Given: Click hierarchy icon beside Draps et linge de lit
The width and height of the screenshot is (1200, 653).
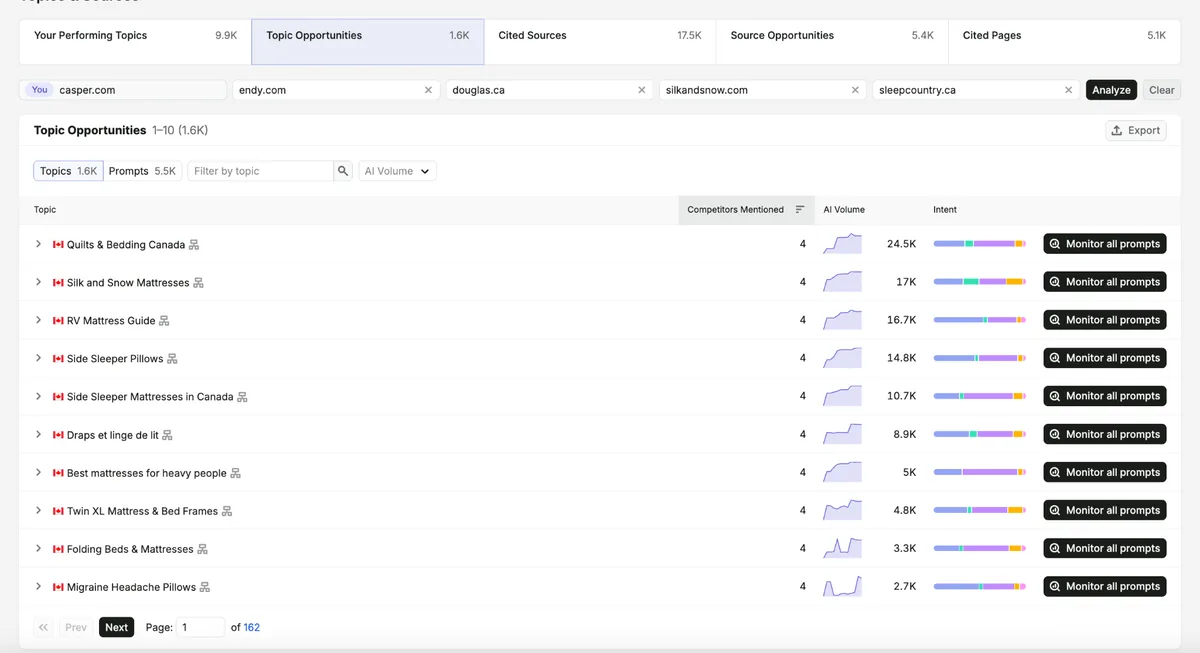Looking at the screenshot, I should click(x=167, y=435).
